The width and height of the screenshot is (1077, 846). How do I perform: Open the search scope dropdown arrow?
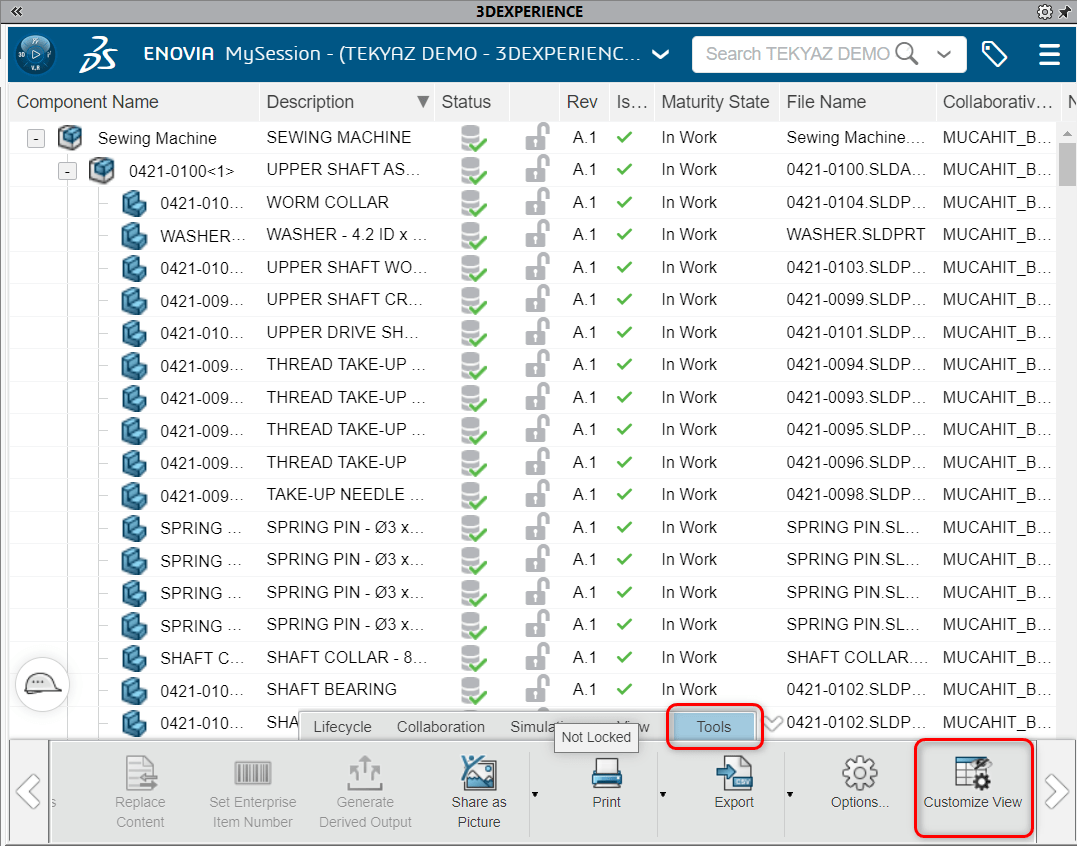(x=944, y=54)
